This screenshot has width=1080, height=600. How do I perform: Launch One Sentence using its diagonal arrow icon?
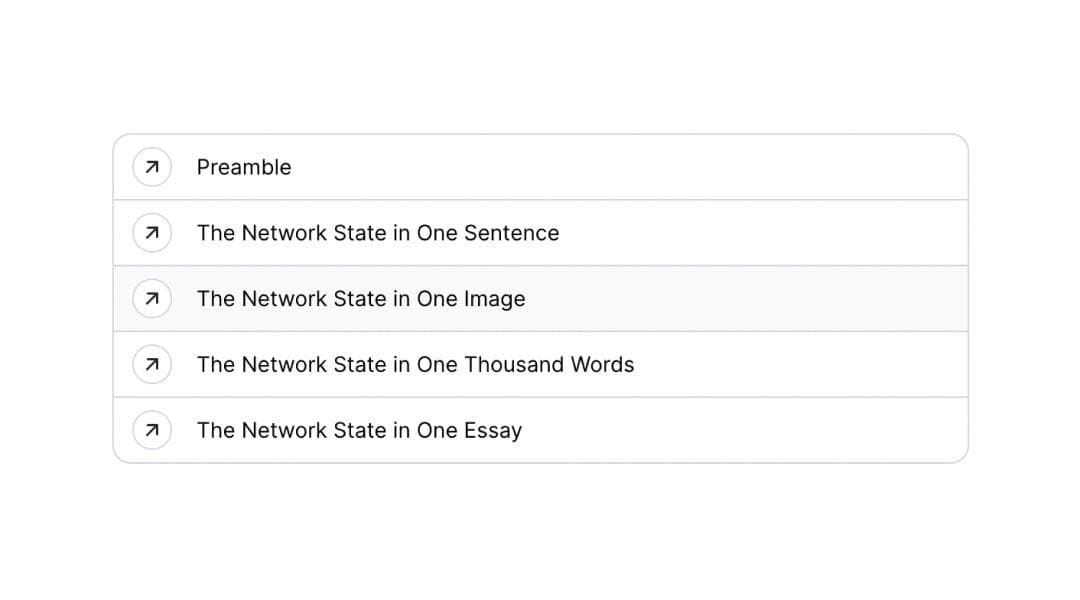(x=152, y=232)
